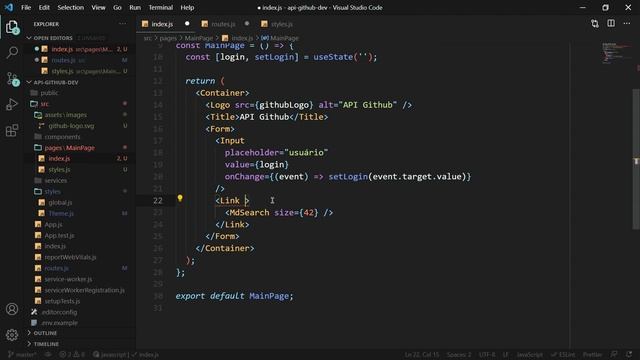Switch to the styles.js editor tab
Screen dimensions: 640x360
[x=282, y=24]
